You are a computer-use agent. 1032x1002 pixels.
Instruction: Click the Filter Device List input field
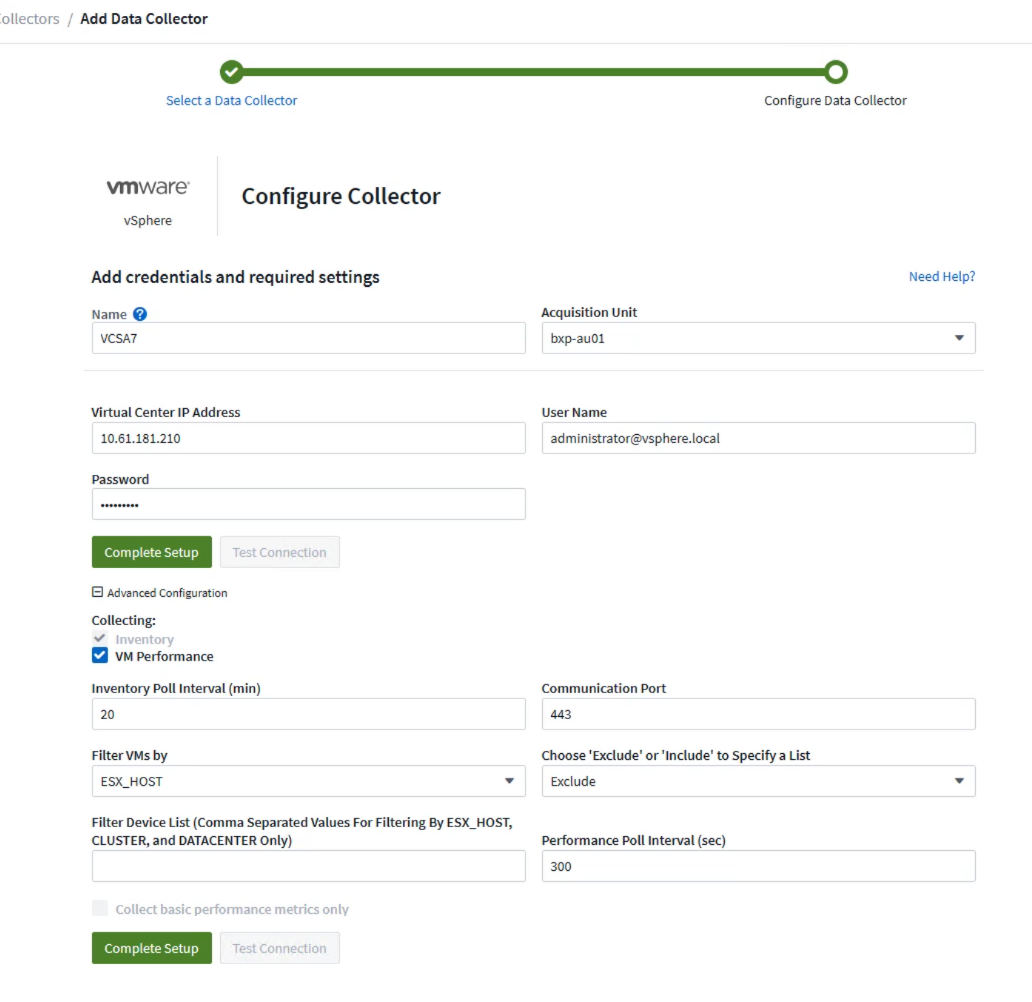[308, 866]
